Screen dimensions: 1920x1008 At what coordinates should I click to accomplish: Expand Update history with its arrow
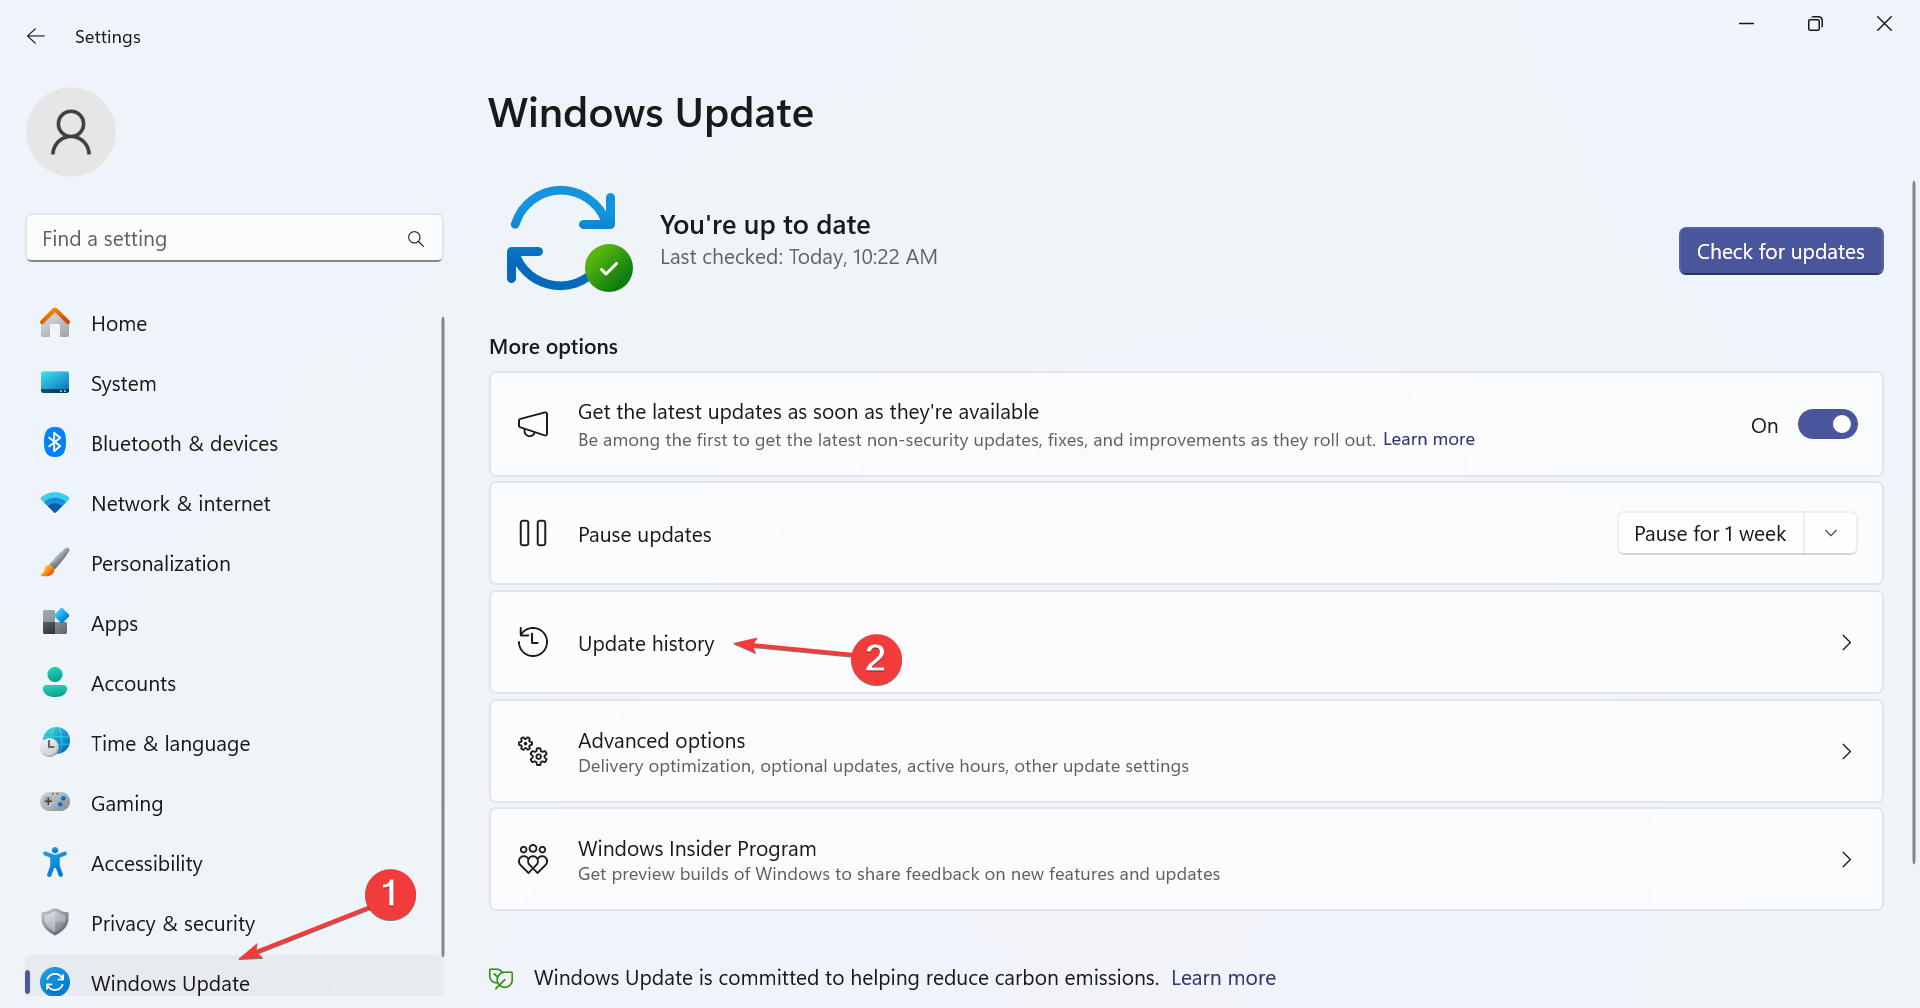(1846, 643)
